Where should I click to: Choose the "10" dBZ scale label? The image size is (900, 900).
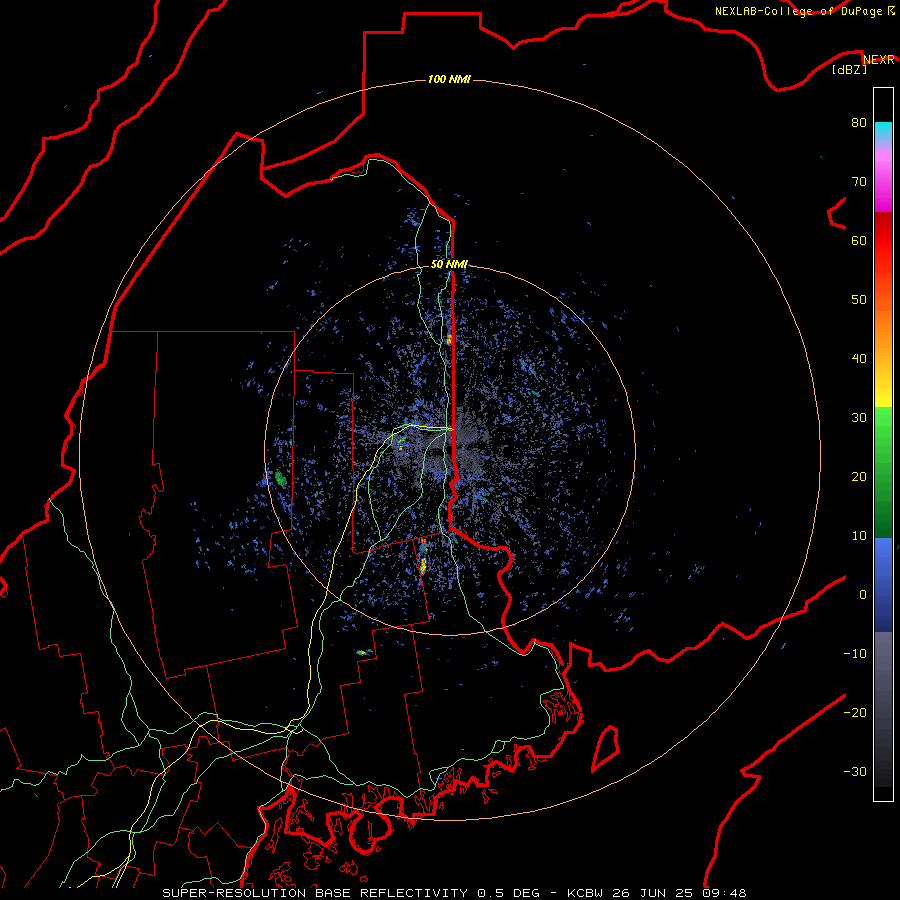859,536
